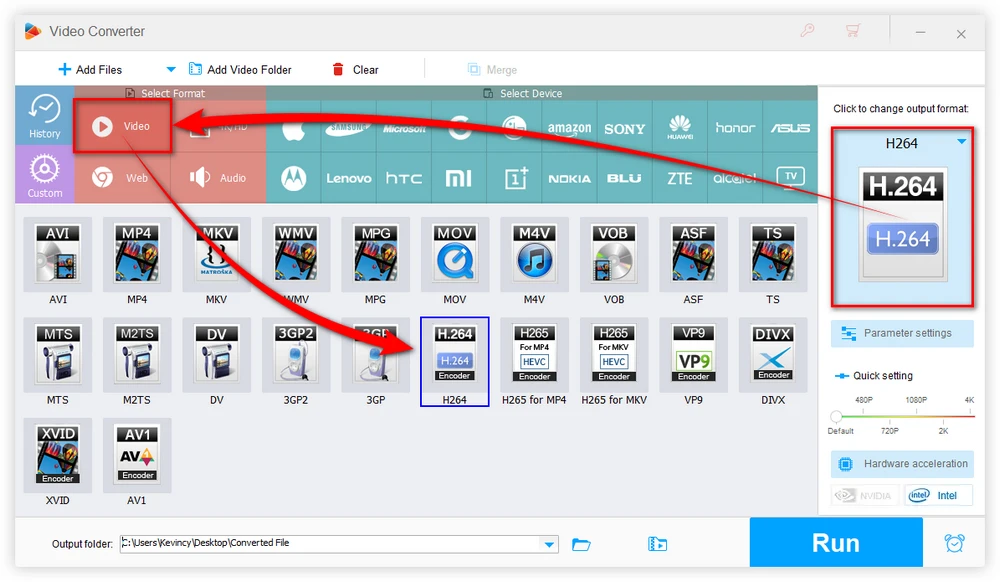Pick the MKV format icon

pos(216,254)
